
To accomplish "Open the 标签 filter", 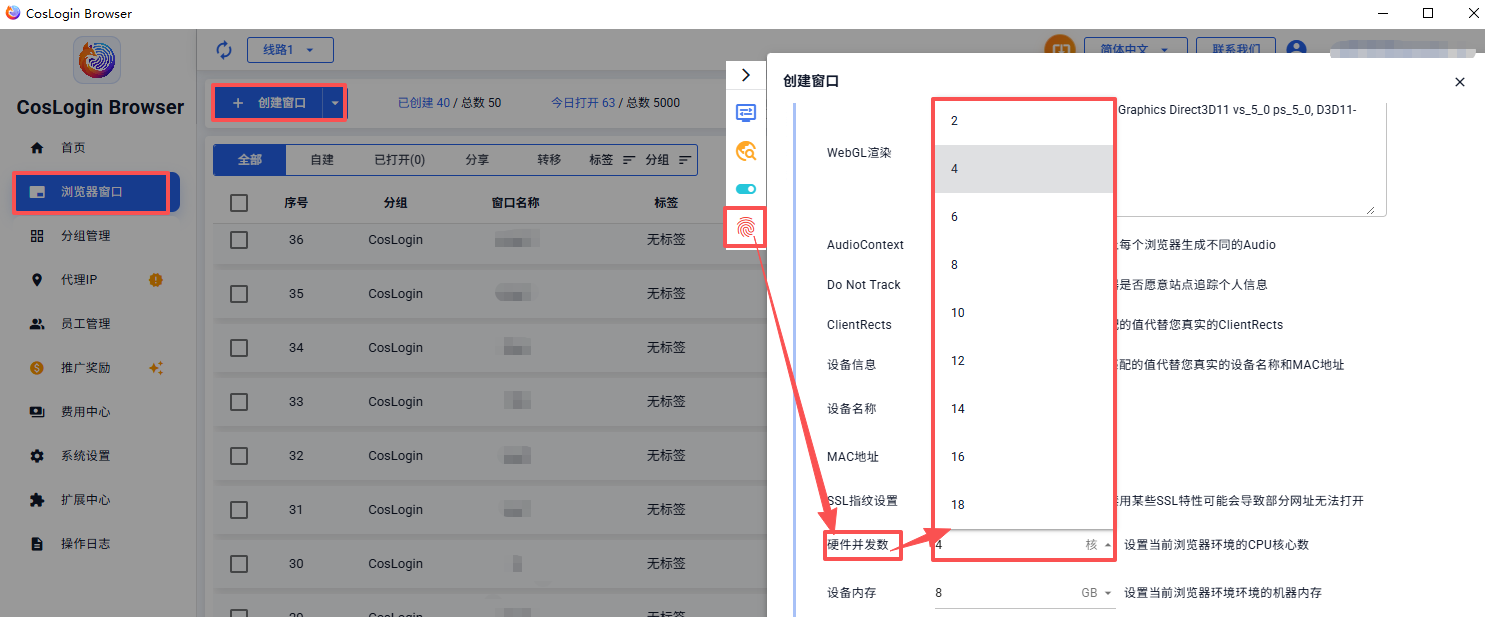I will click(x=613, y=160).
